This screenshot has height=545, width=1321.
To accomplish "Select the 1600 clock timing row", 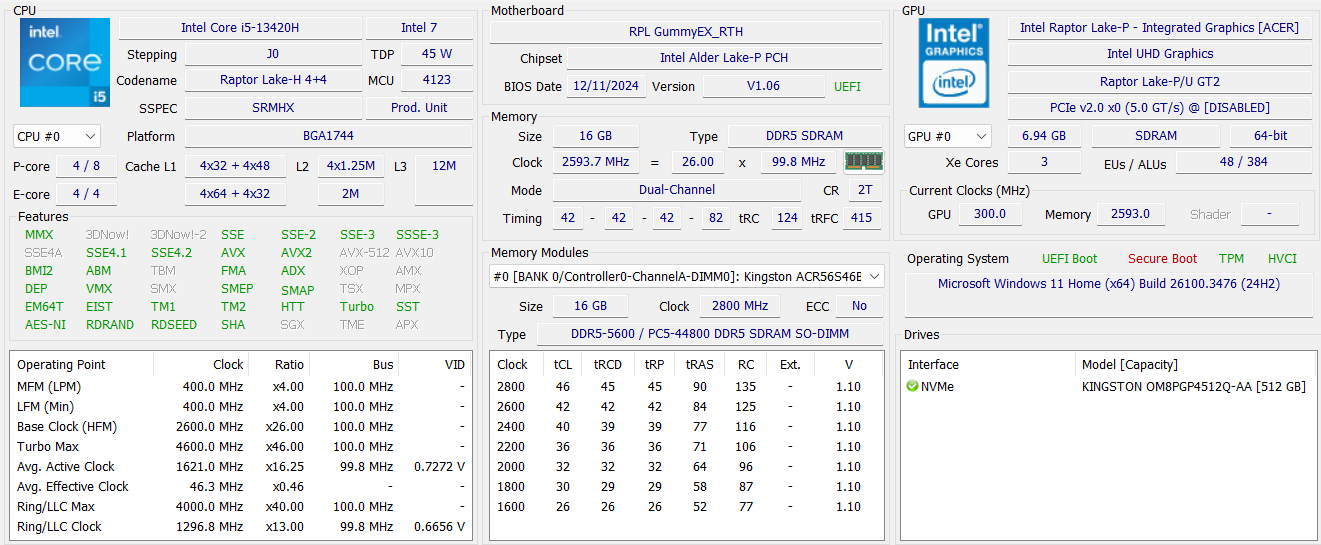I will coord(686,506).
